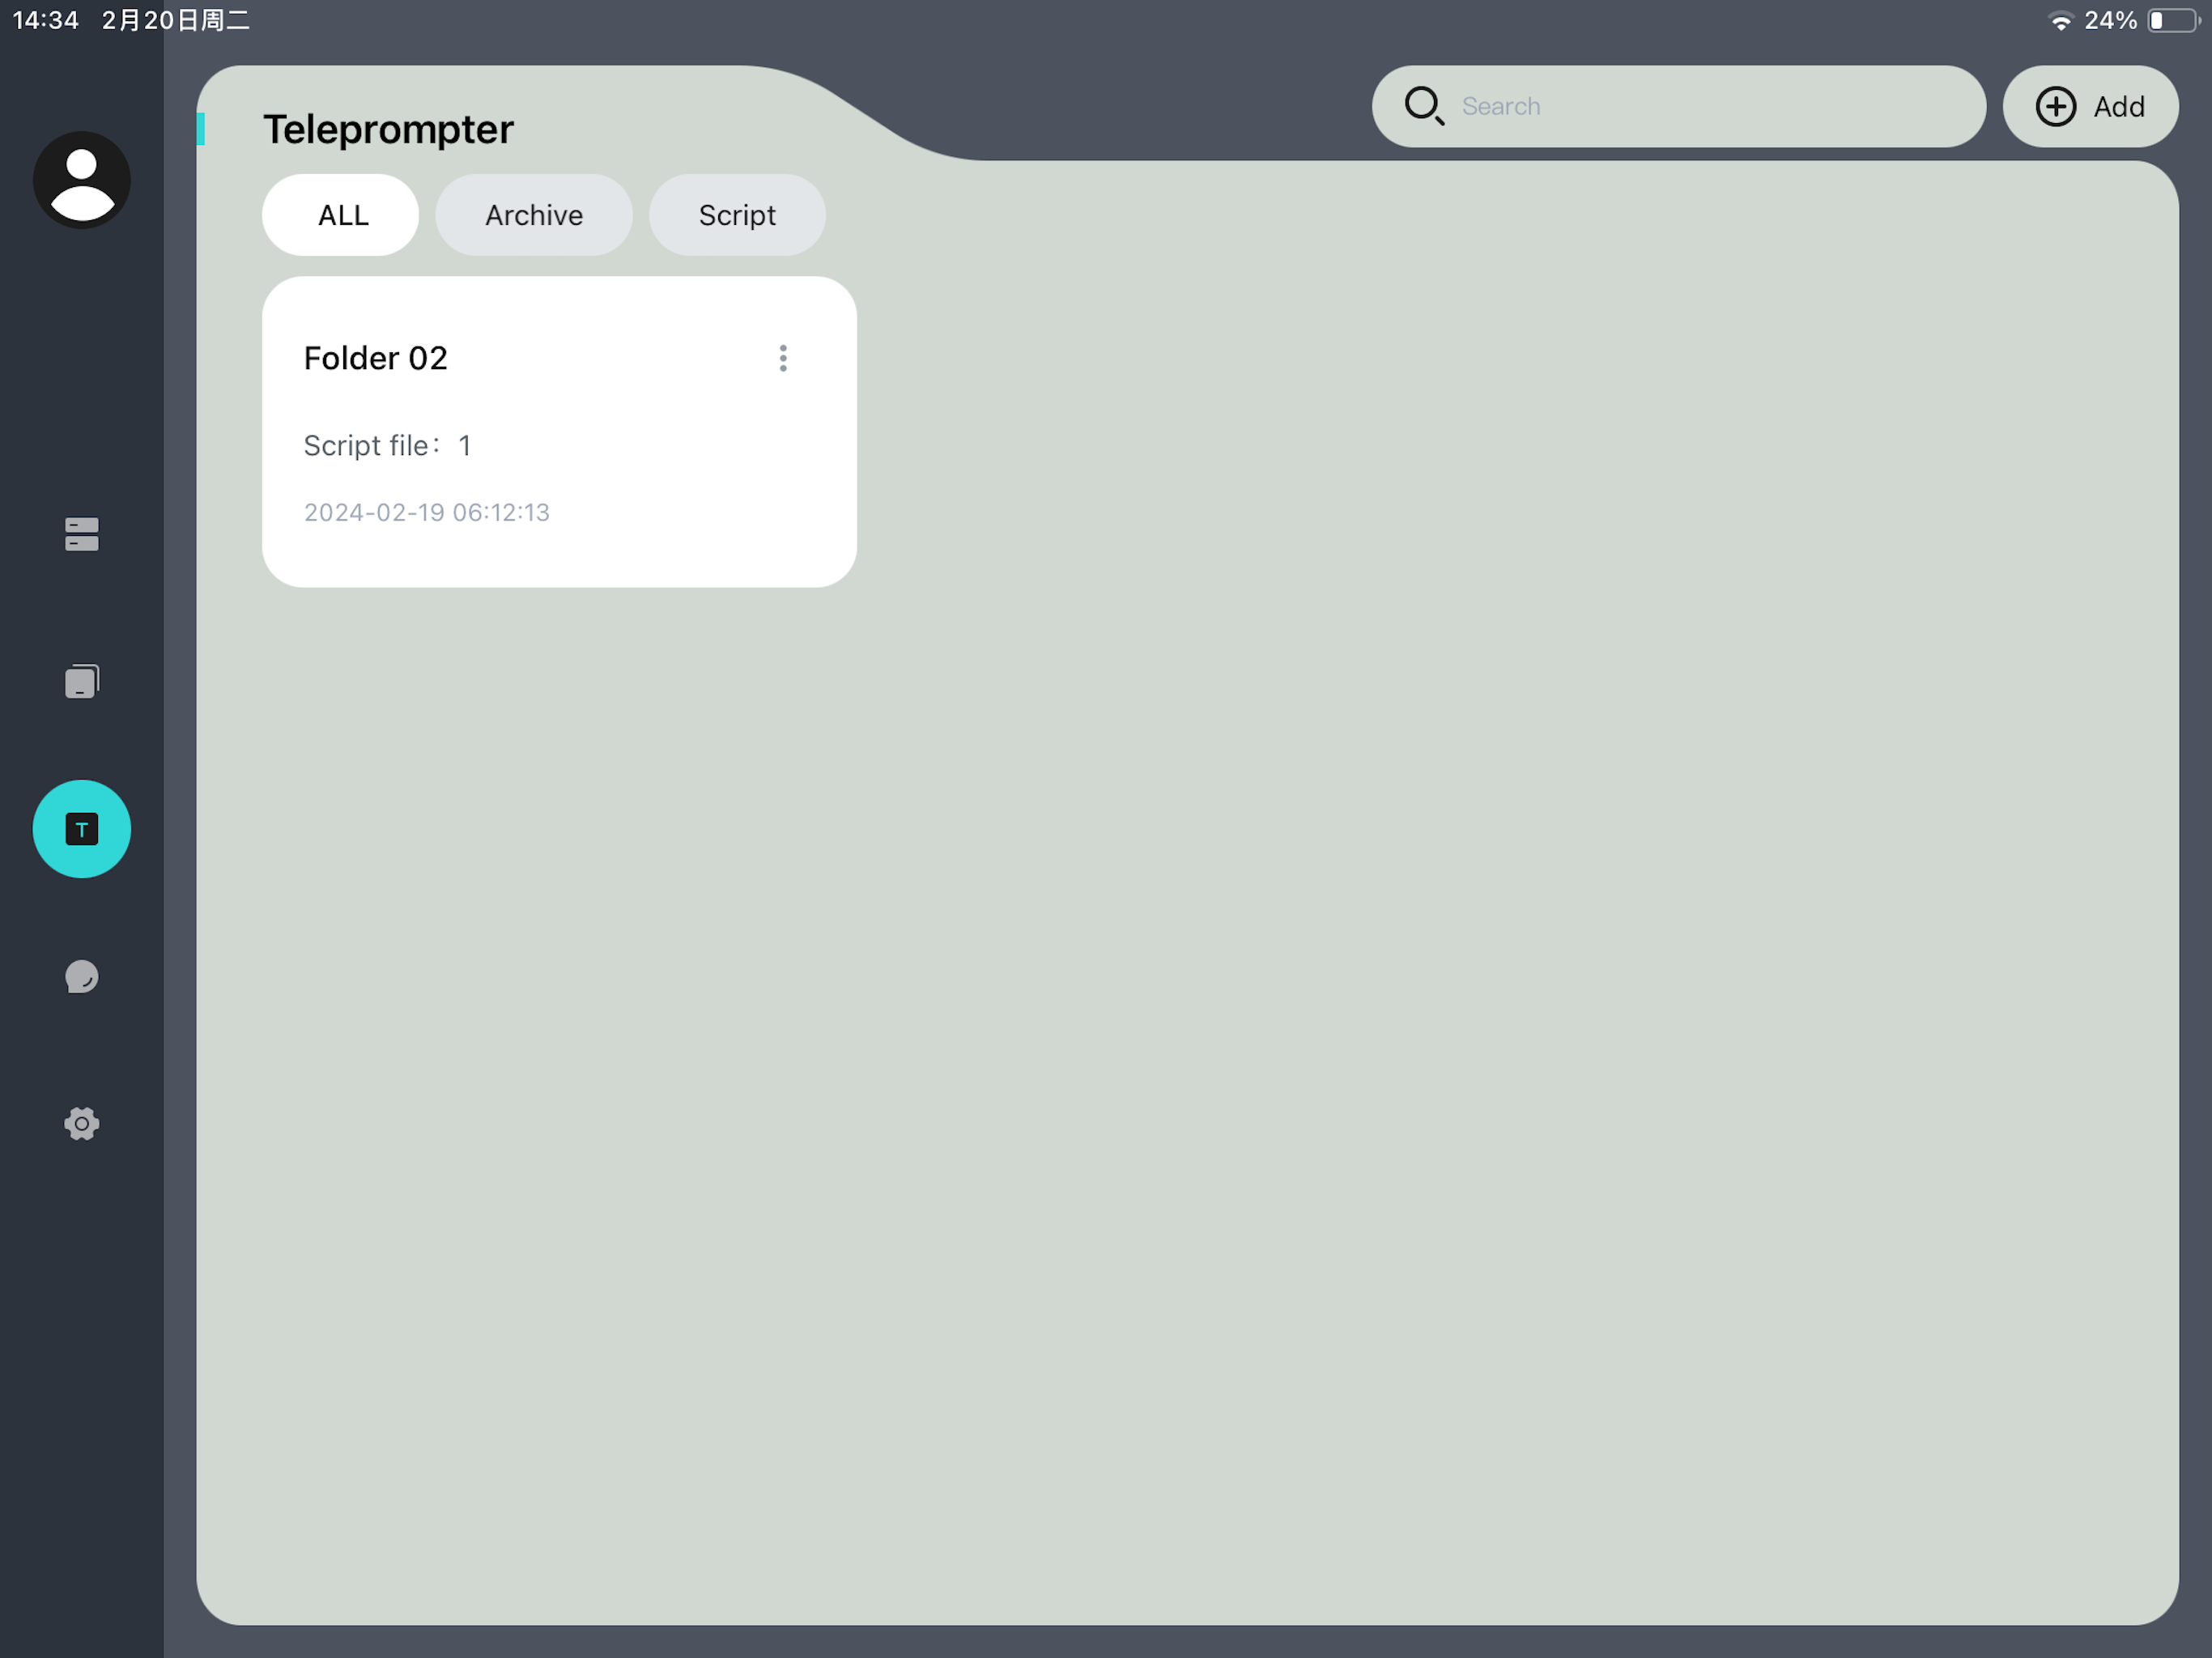Viewport: 2212px width, 1658px height.
Task: Check the battery status icon
Action: coord(2174,20)
